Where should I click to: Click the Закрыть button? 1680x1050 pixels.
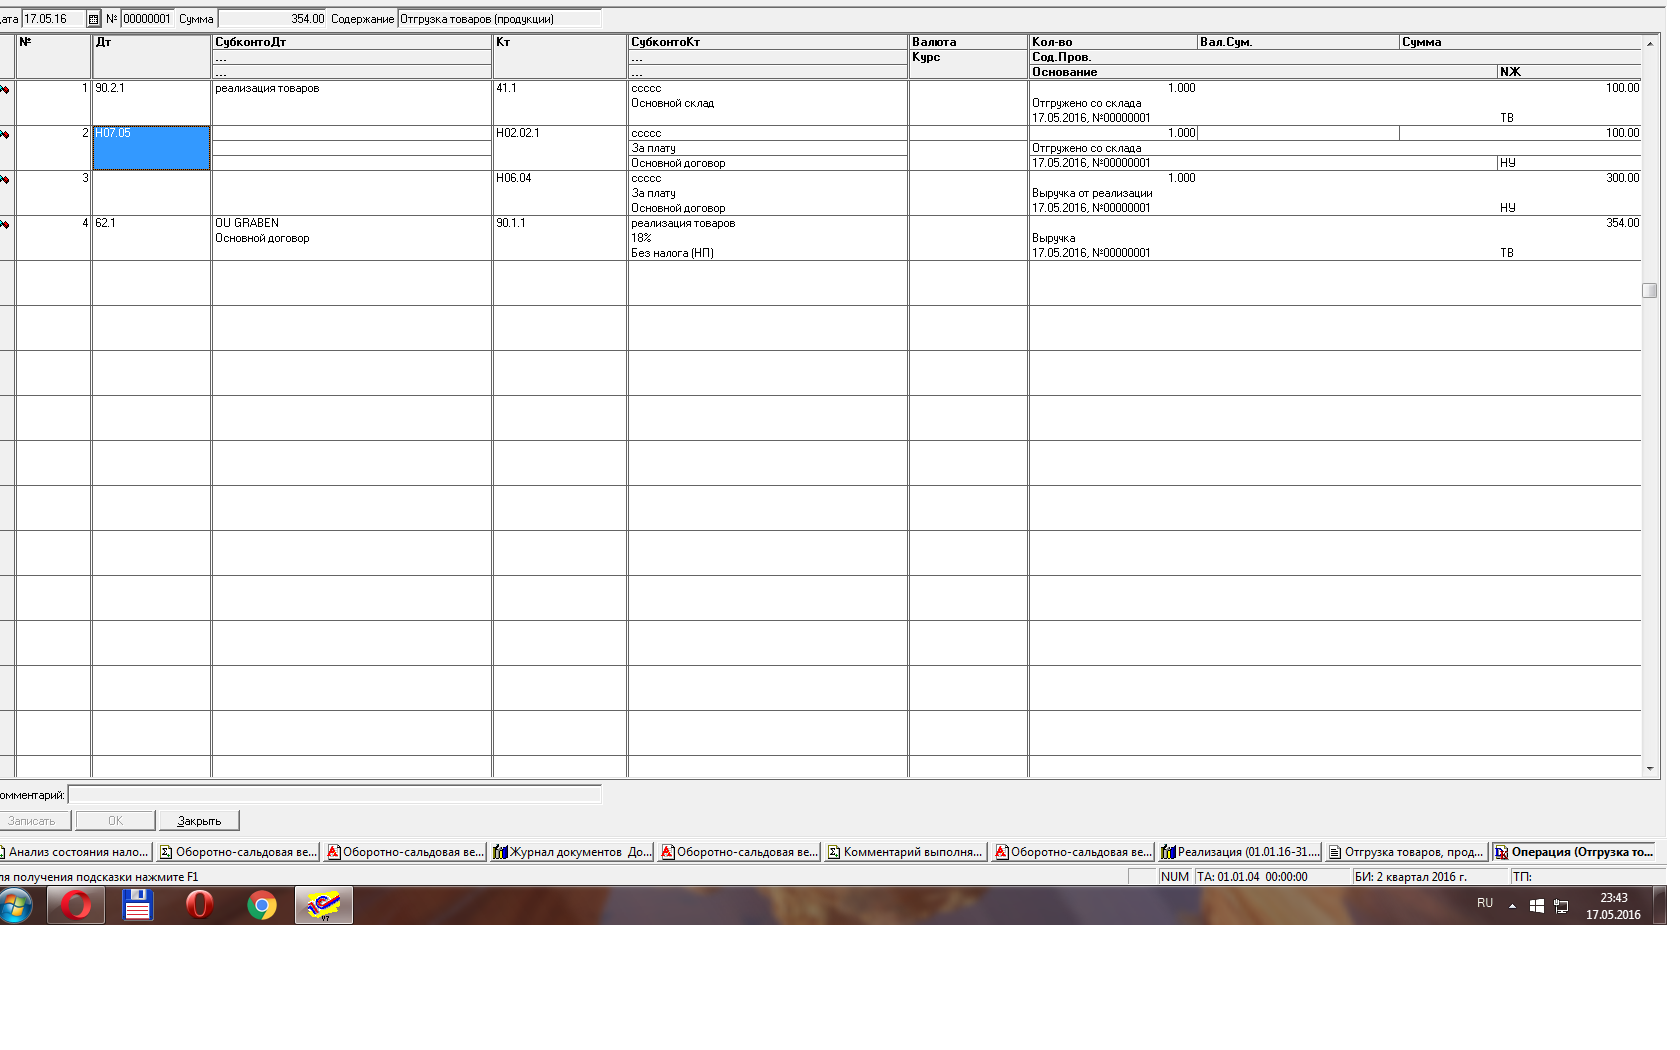pos(199,821)
